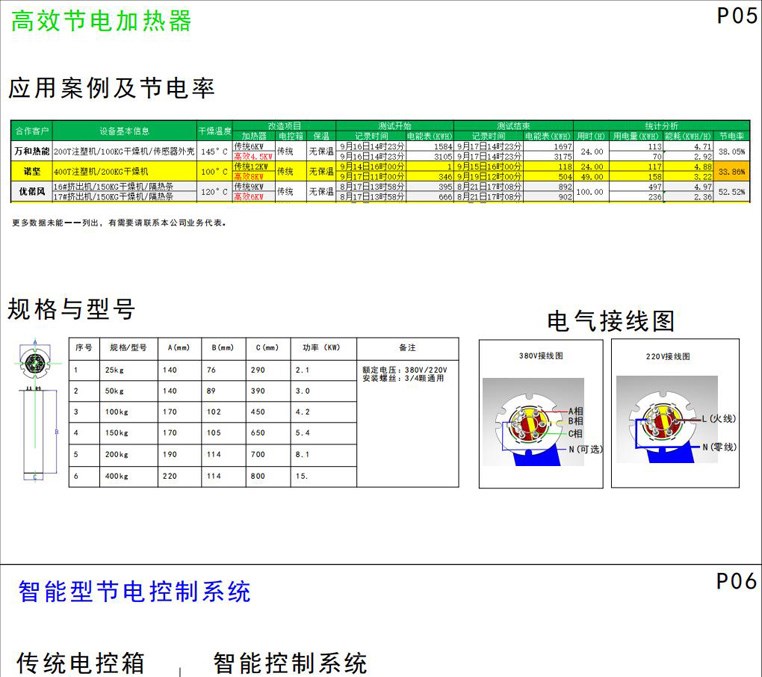Click the 干燥温度 column header
762x677 pixels.
pyautogui.click(x=214, y=131)
